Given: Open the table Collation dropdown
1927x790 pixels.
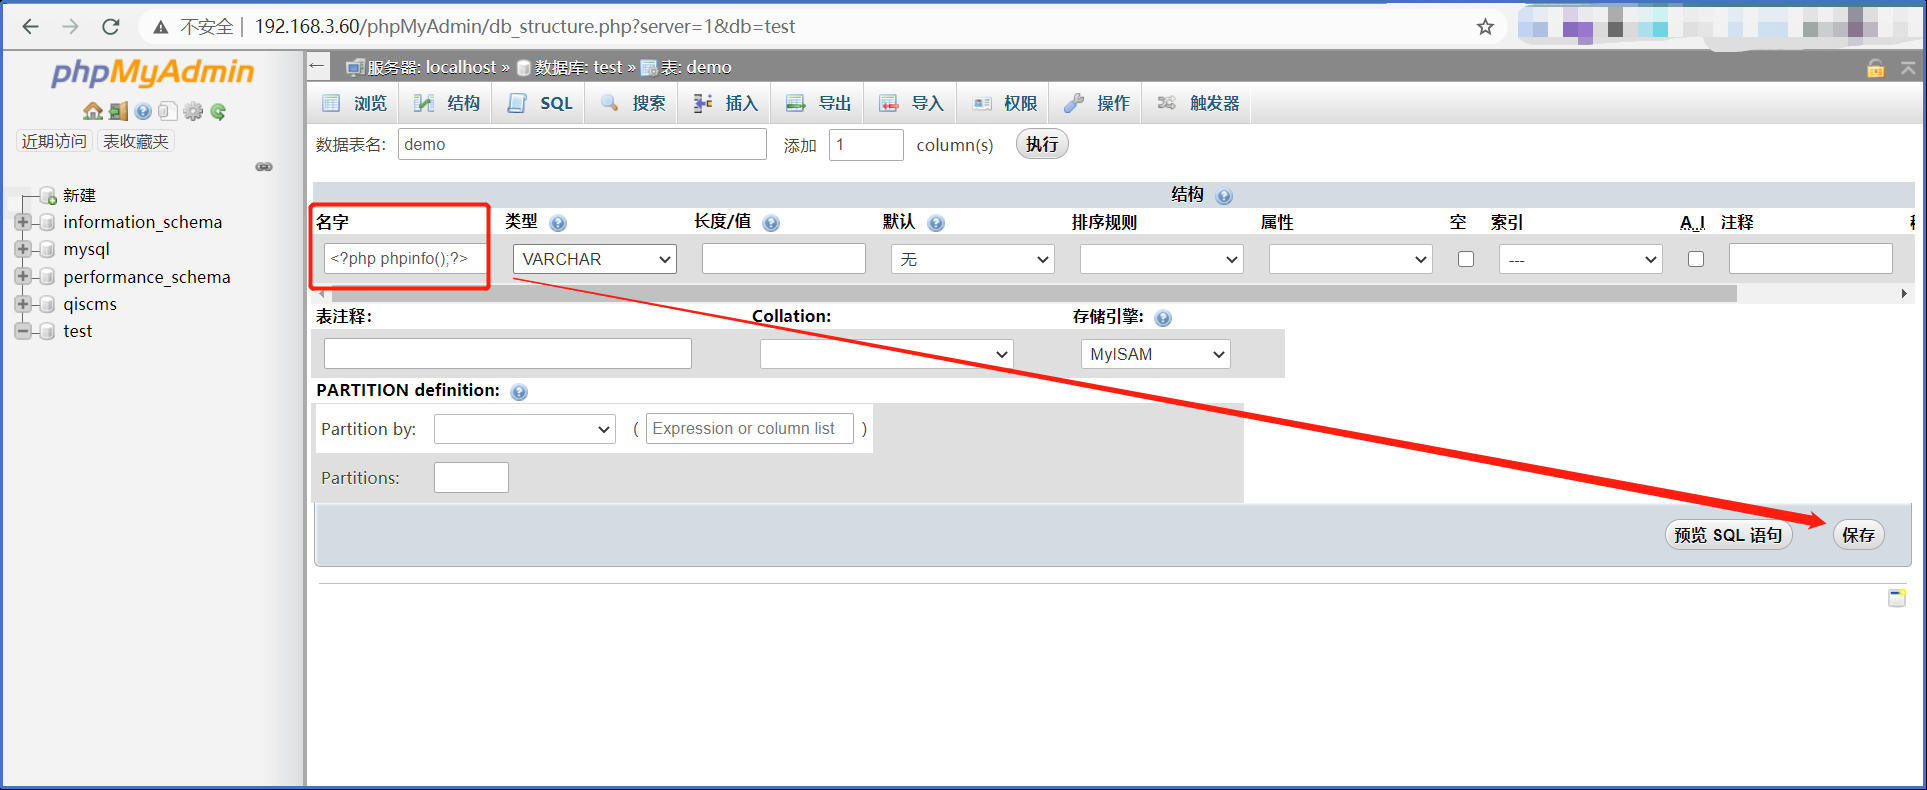Looking at the screenshot, I should point(887,354).
